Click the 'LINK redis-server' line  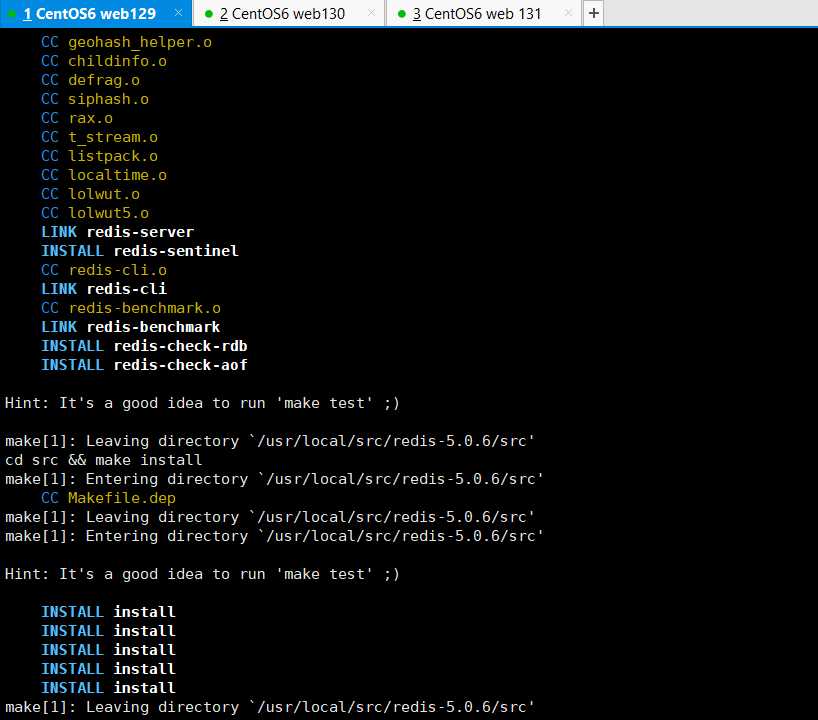point(118,232)
